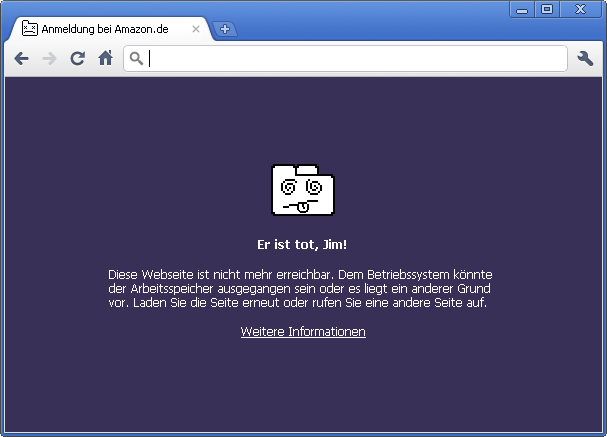Minimize the browser window
The height and width of the screenshot is (437, 607).
click(522, 9)
